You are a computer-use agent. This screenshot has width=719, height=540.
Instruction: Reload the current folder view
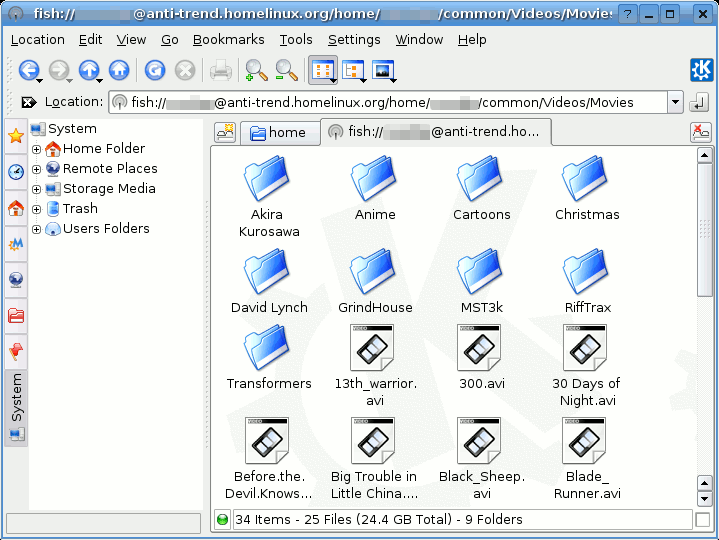click(155, 70)
